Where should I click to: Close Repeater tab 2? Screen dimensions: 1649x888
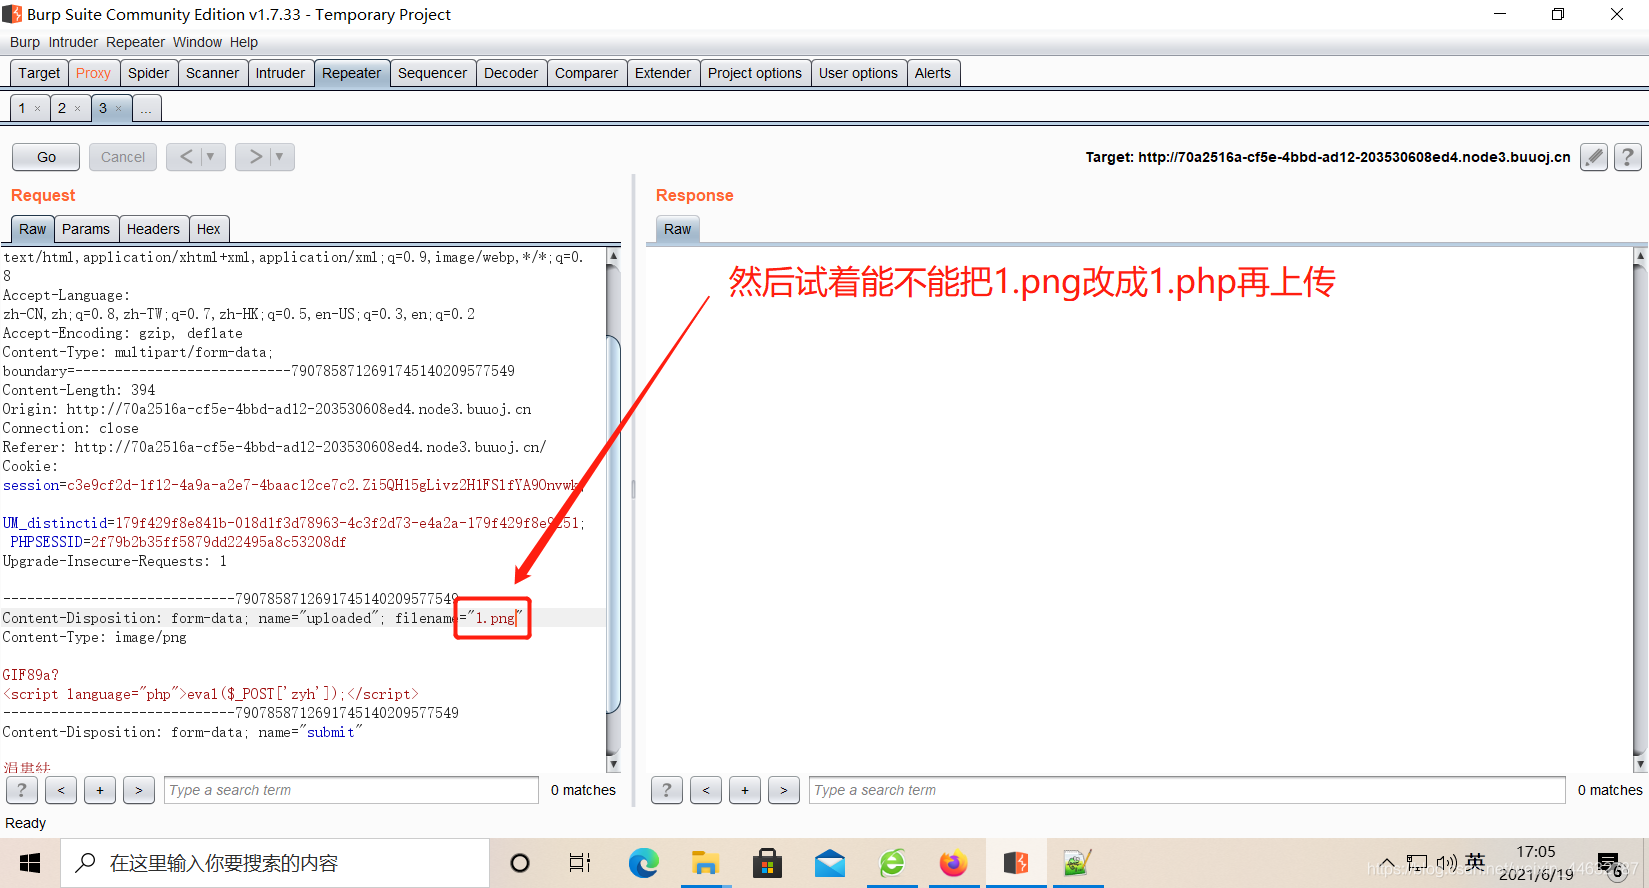[x=77, y=109]
